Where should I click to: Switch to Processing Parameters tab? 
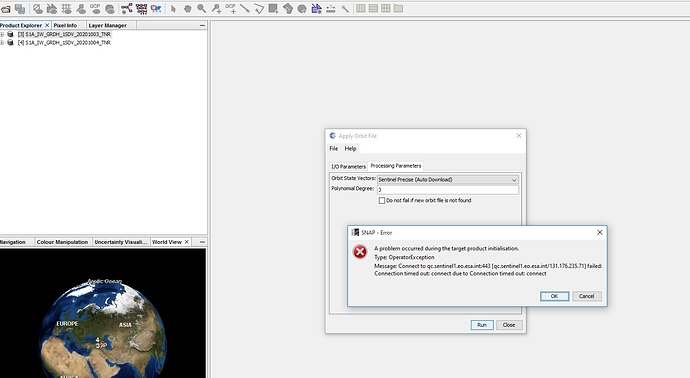(x=396, y=166)
